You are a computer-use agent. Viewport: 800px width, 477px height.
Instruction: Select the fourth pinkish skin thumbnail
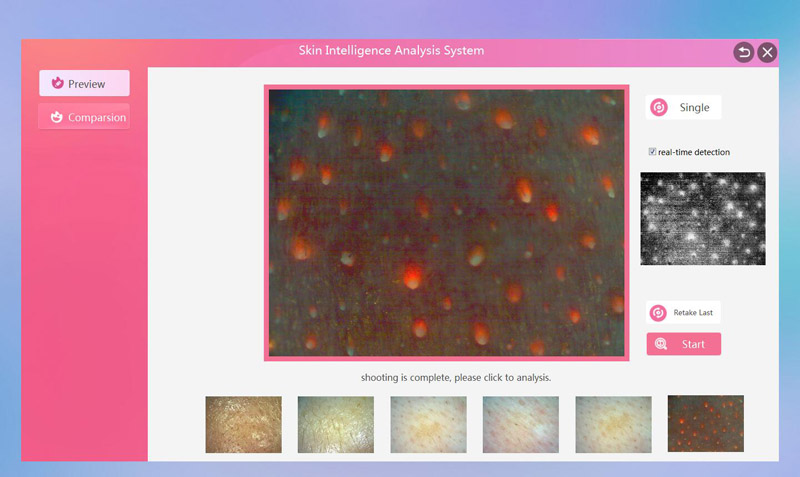[x=521, y=424]
